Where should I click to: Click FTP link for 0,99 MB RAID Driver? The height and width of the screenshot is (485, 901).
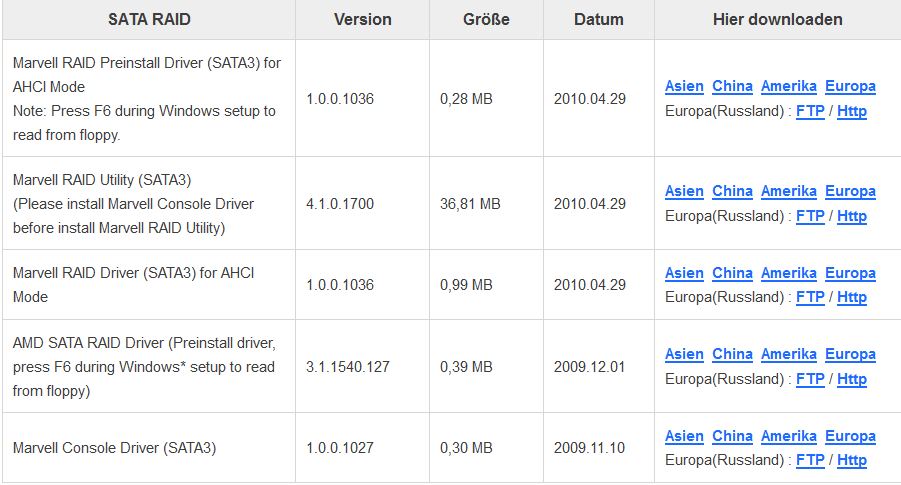coord(810,297)
